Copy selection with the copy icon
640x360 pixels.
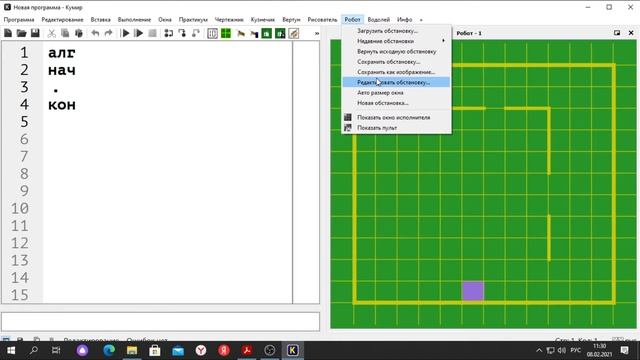(x=65, y=33)
